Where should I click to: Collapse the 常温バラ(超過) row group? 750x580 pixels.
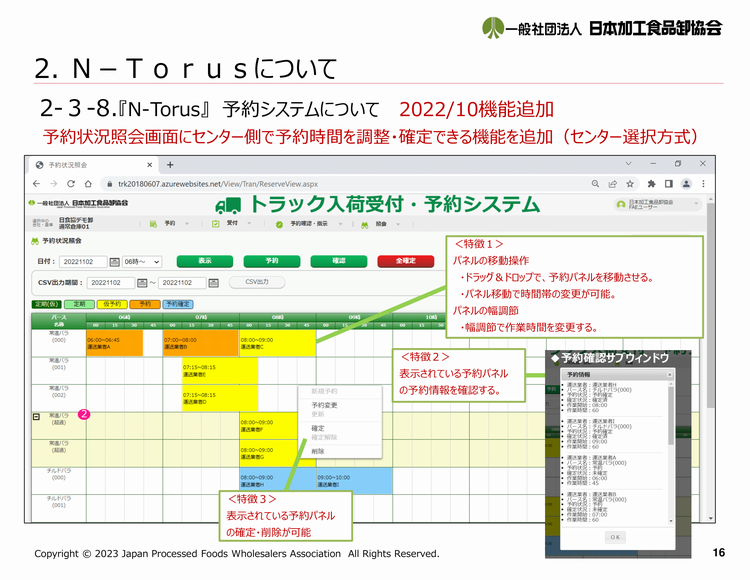pos(36,416)
